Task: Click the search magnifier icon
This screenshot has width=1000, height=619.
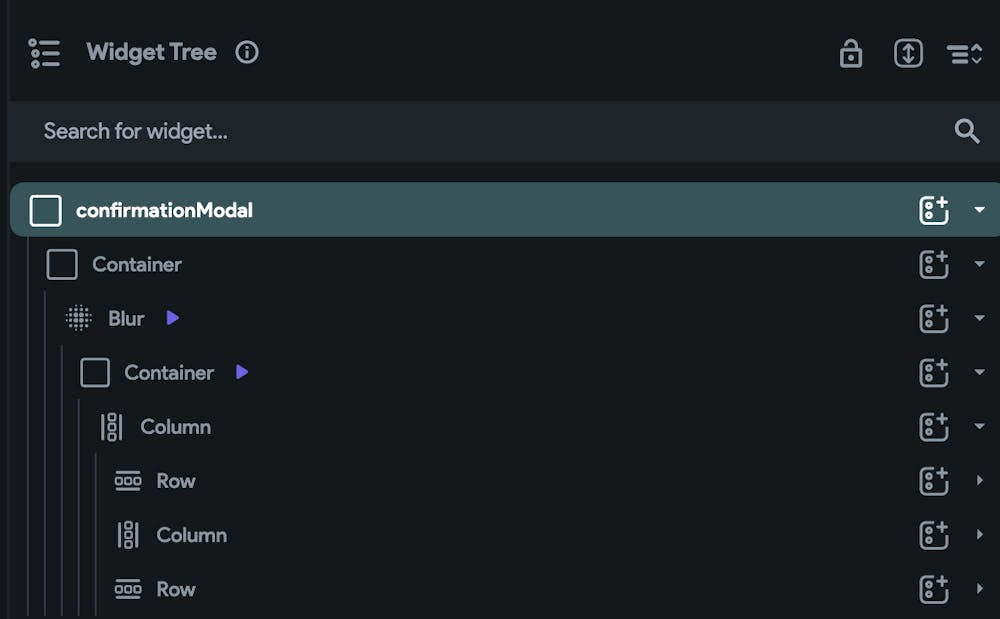Action: click(x=967, y=131)
